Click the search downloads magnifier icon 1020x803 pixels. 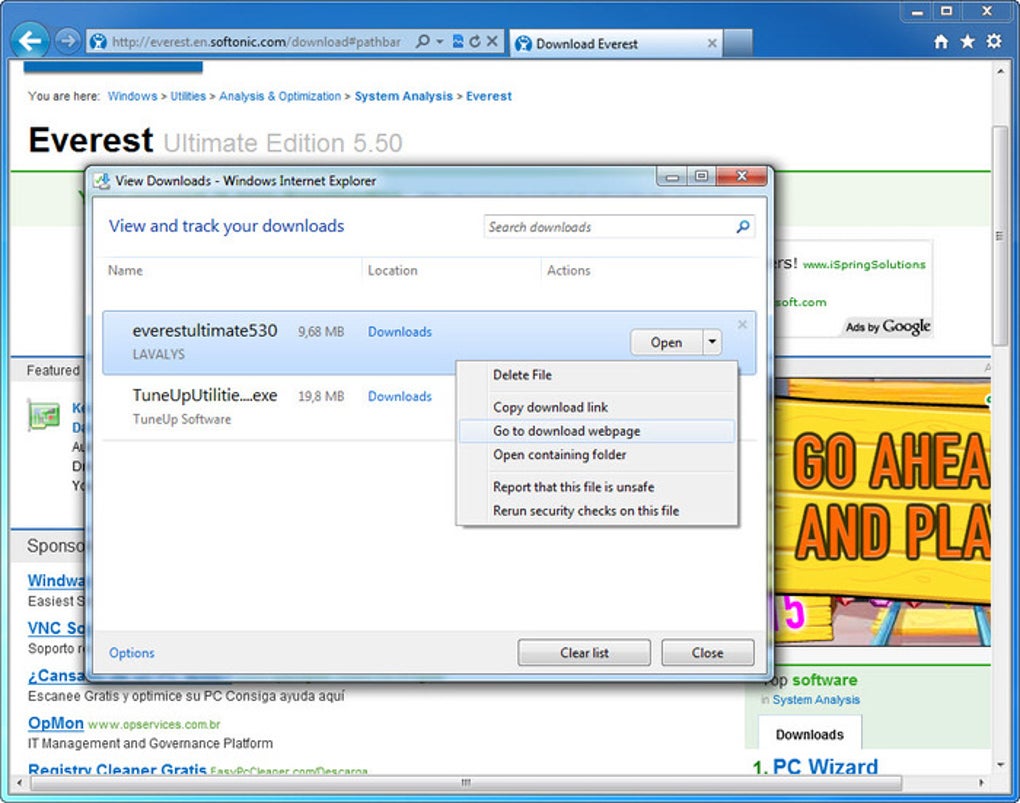coord(742,226)
